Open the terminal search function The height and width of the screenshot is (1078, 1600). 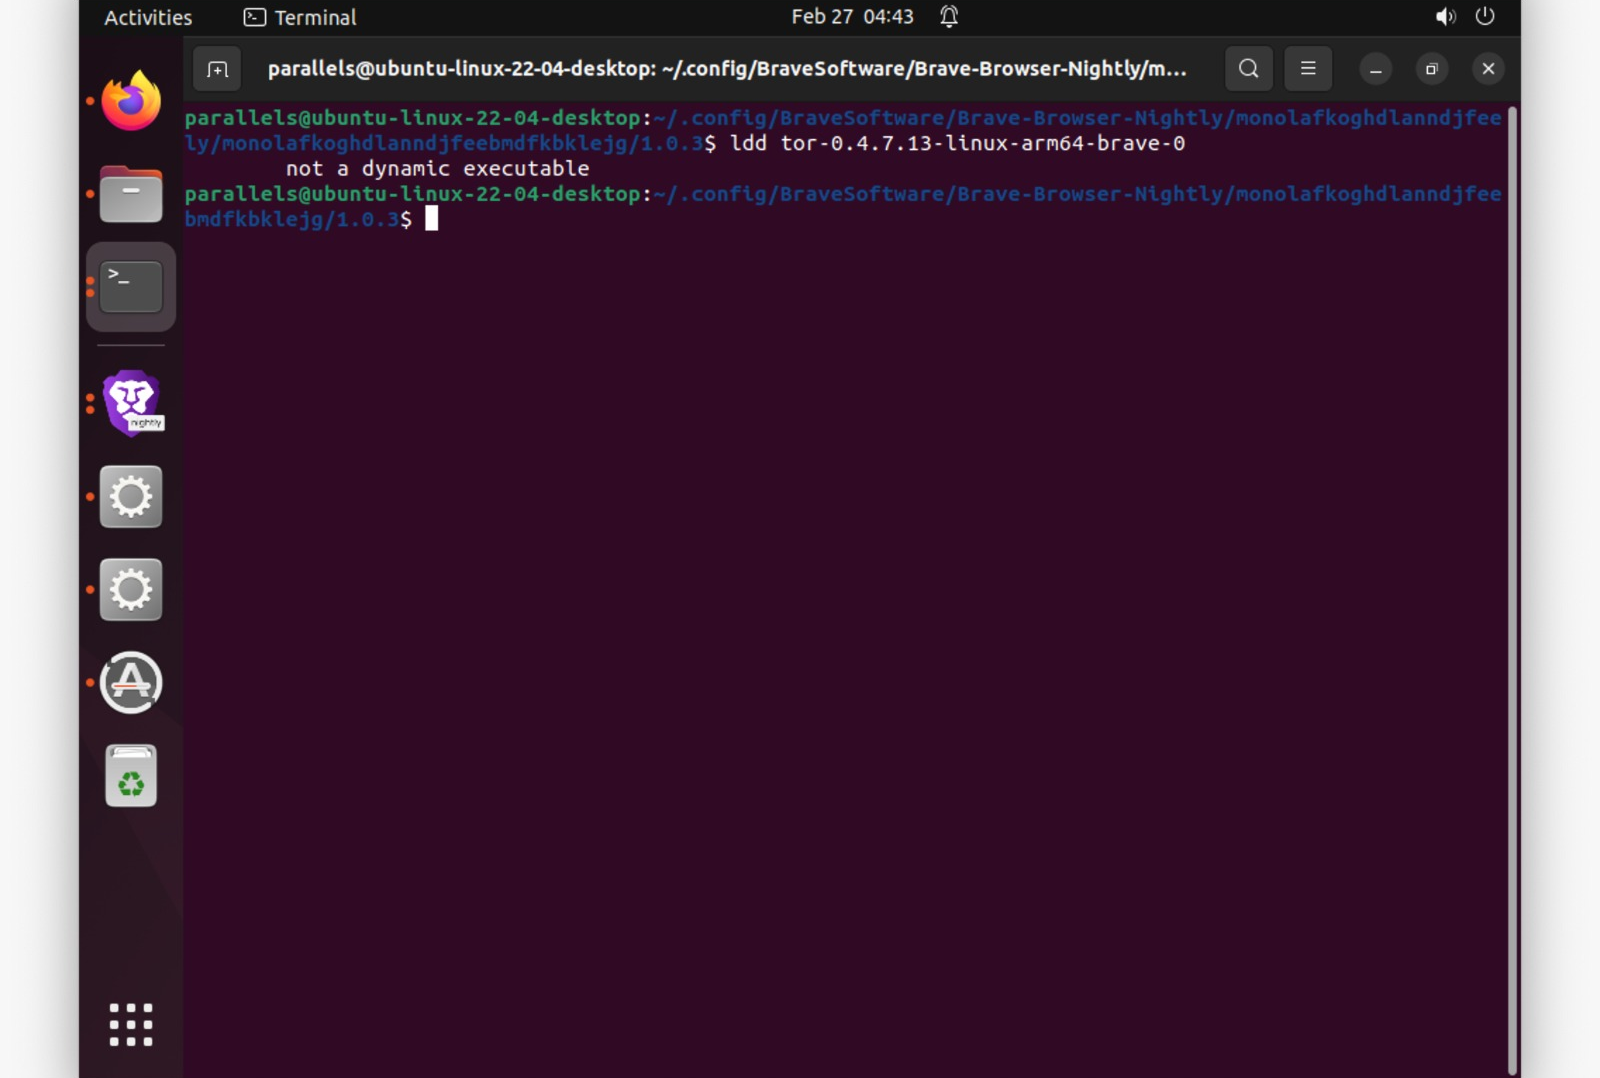pyautogui.click(x=1247, y=68)
